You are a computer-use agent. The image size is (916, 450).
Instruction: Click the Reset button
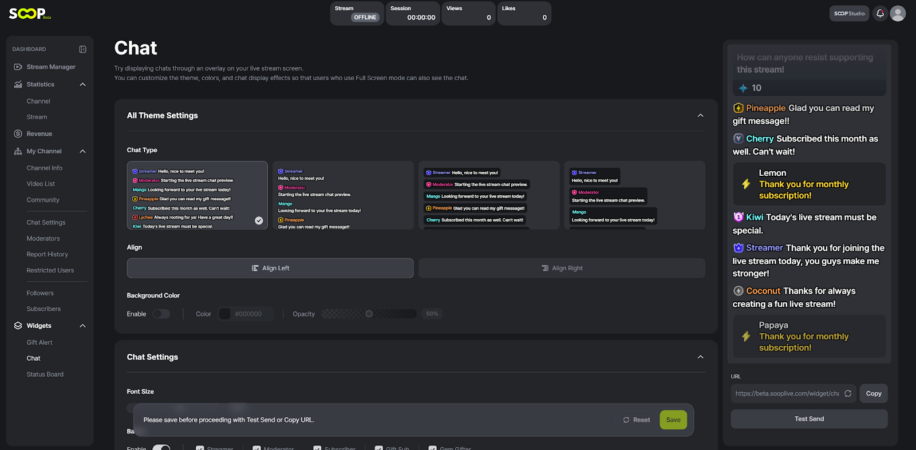coord(636,420)
